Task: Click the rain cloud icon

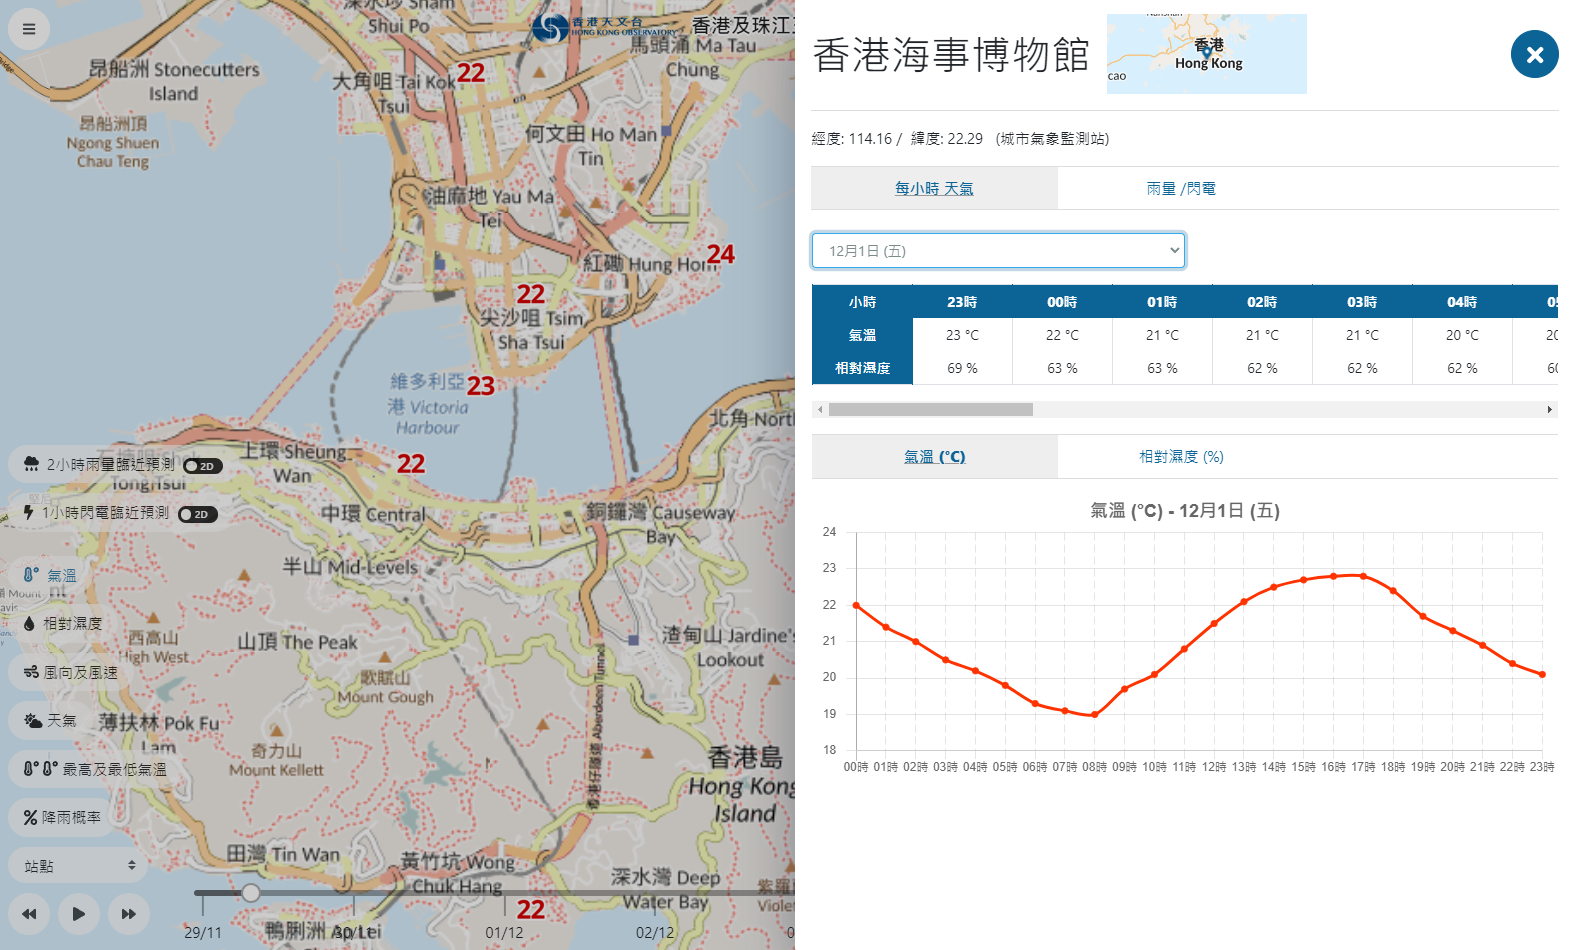Action: (31, 464)
